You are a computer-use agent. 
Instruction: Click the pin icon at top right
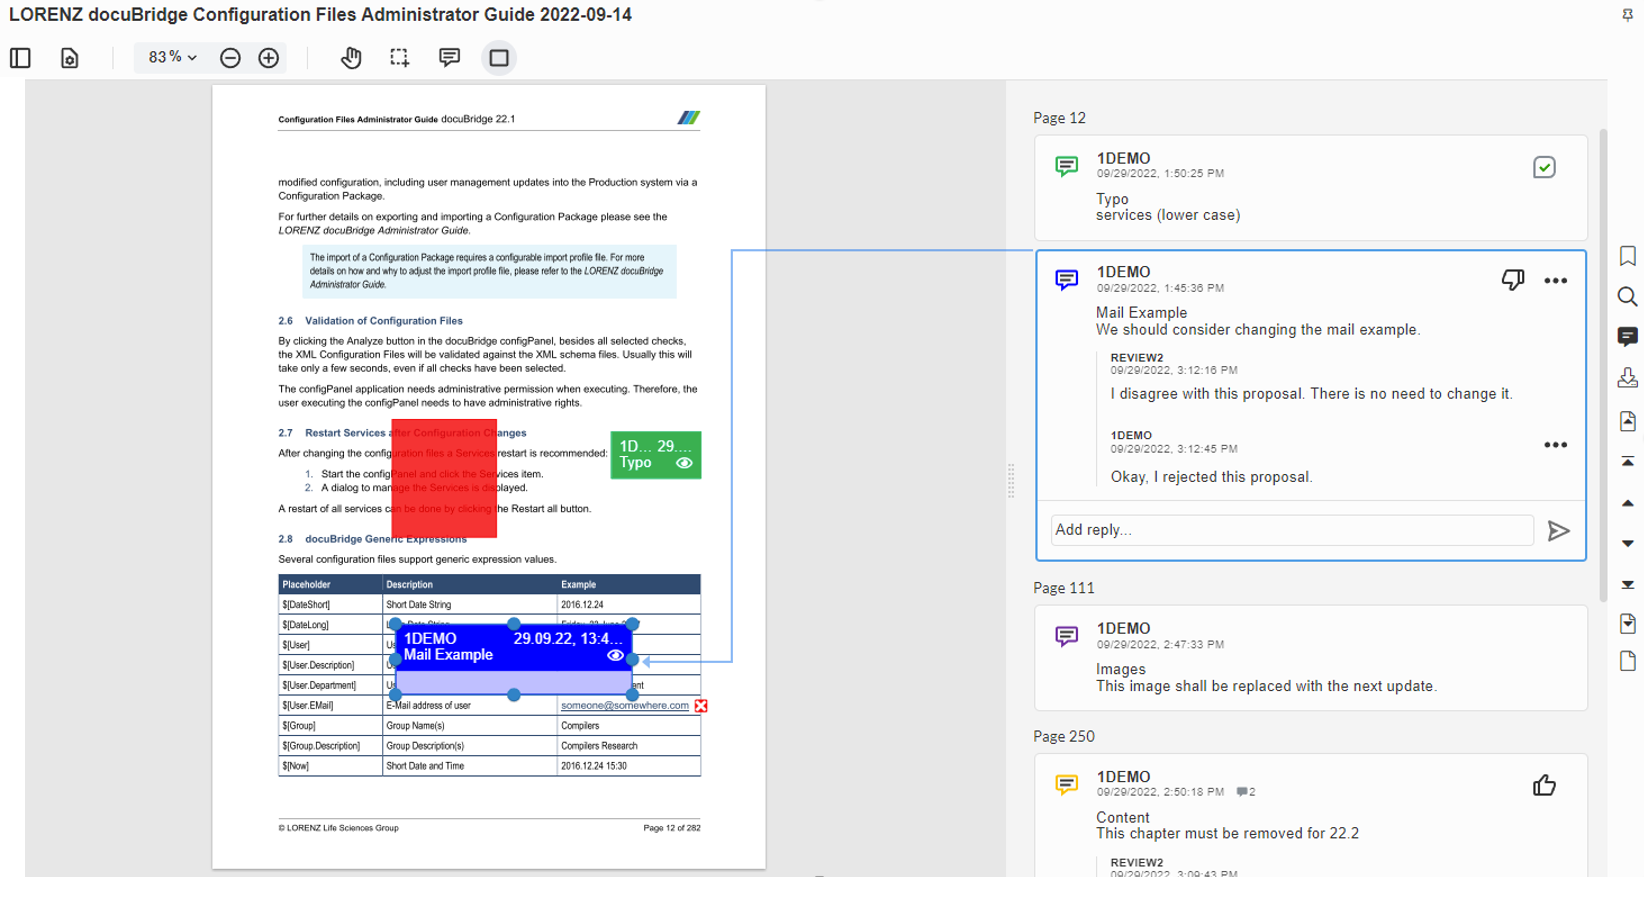point(1627,14)
